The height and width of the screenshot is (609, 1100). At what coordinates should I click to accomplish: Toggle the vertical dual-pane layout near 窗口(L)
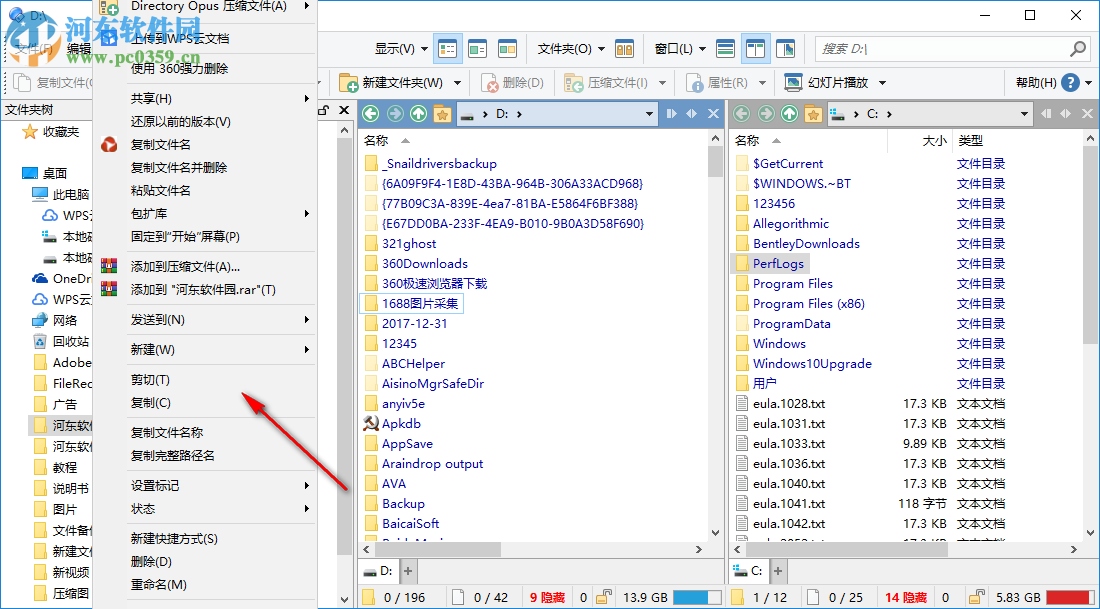tap(755, 48)
